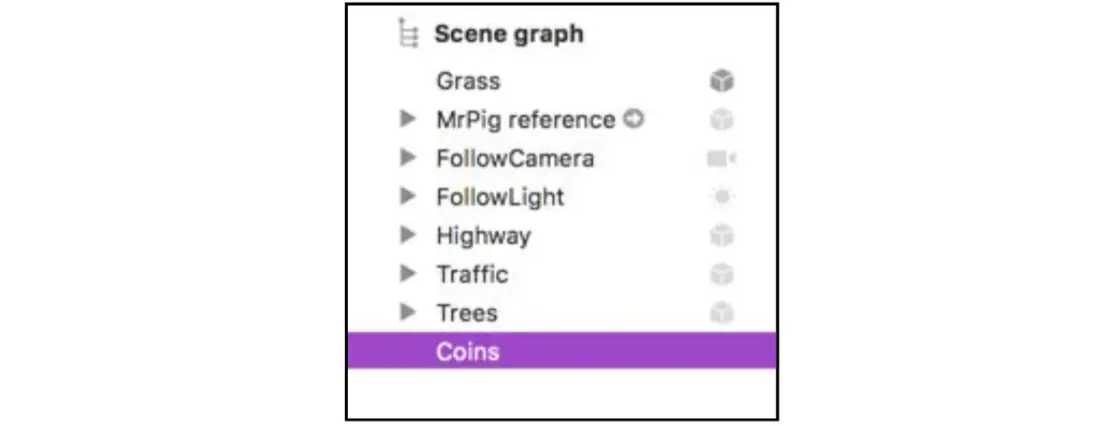Expand the MrPig reference node
1098x426 pixels.
pyautogui.click(x=407, y=120)
